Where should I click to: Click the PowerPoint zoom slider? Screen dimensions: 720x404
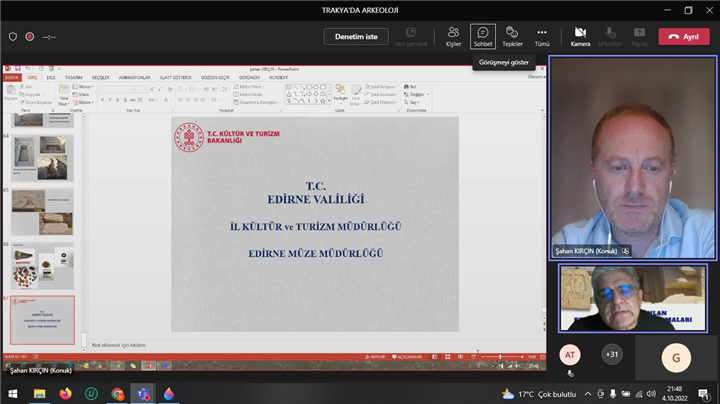pyautogui.click(x=500, y=356)
